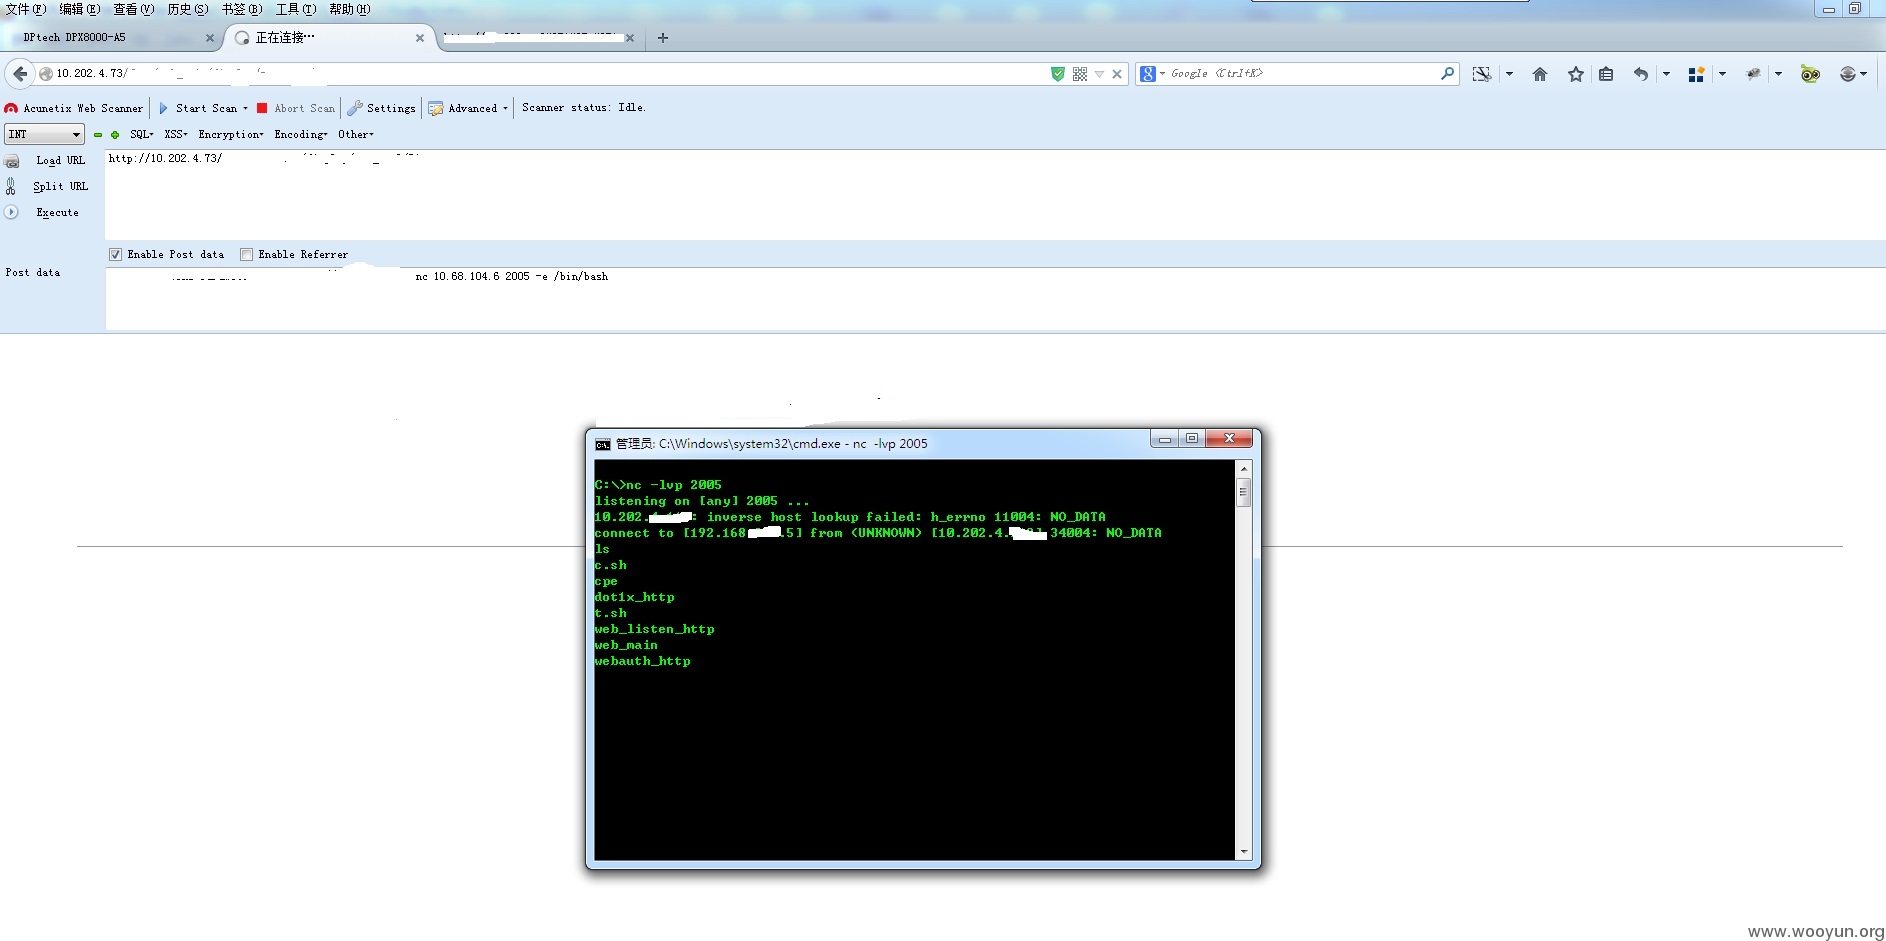Open the 工具 (Tools) menu

coord(296,9)
